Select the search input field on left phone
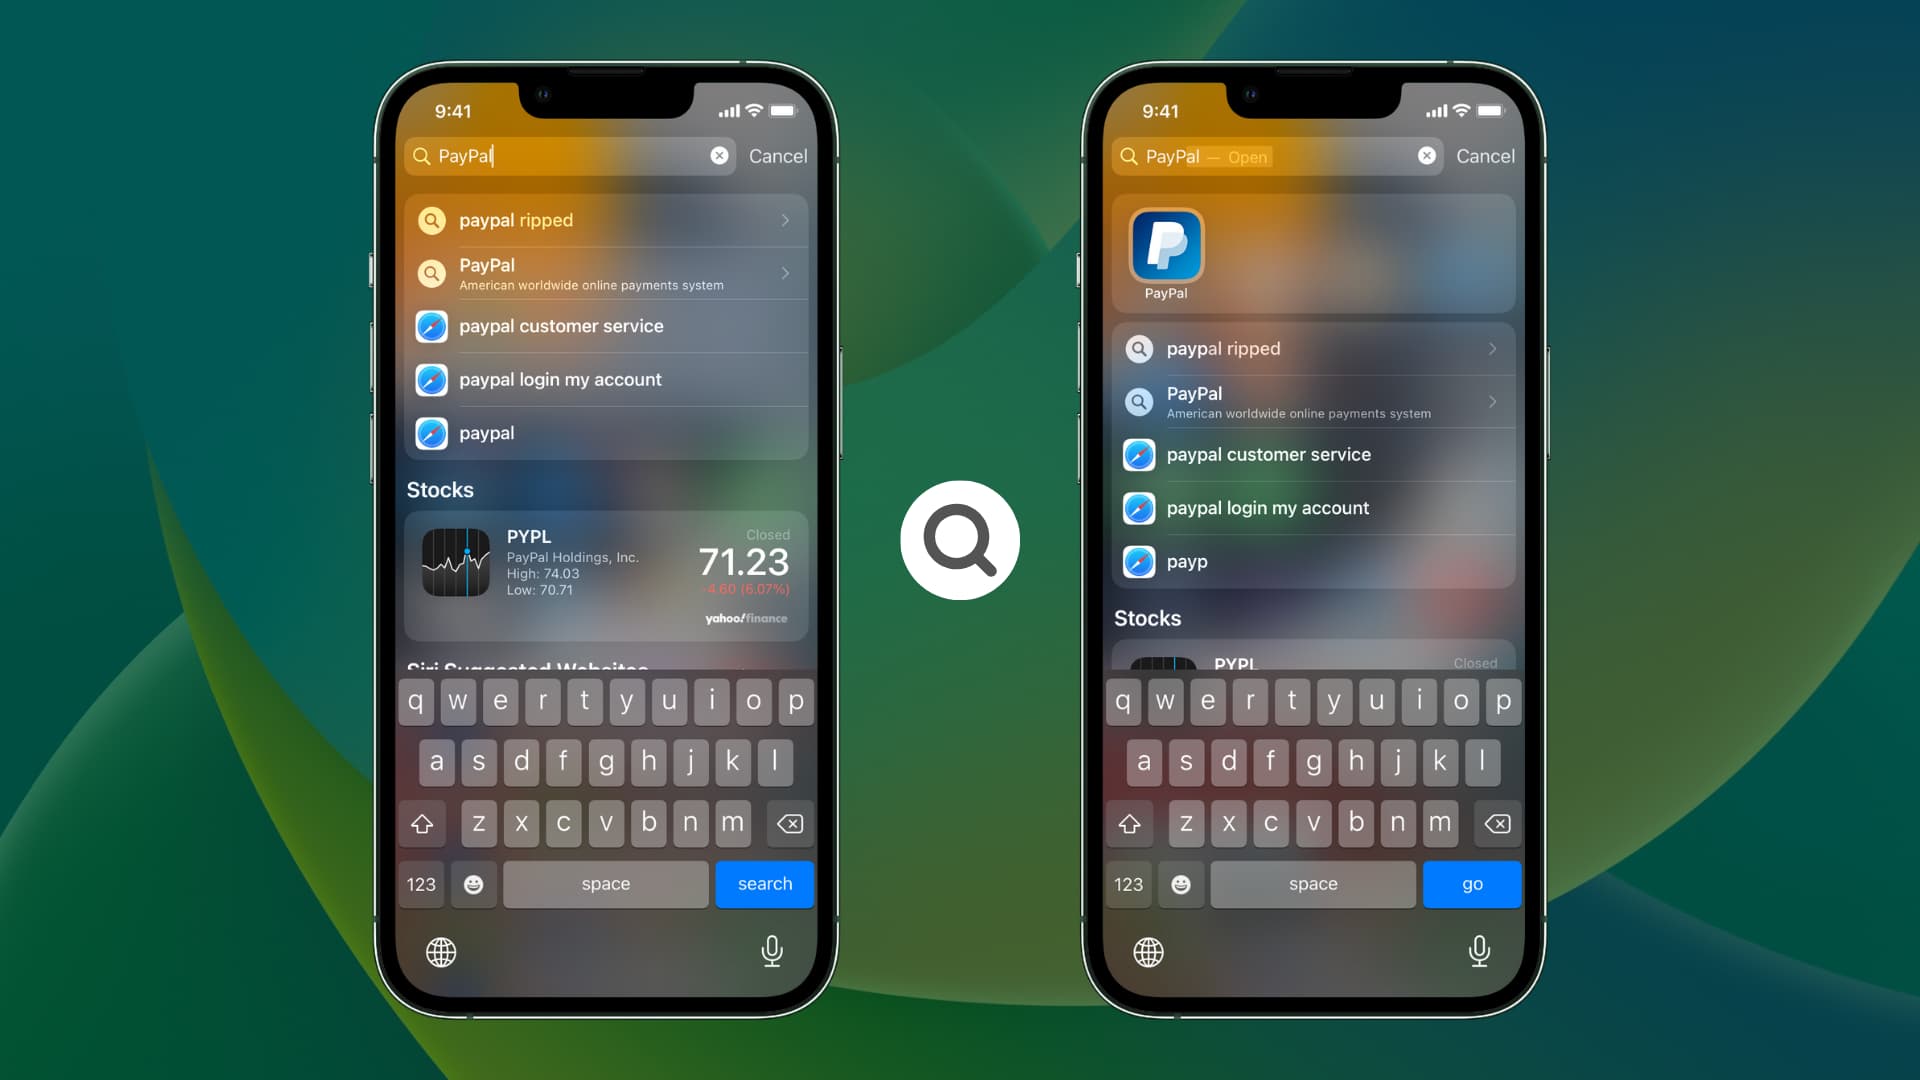 (571, 156)
